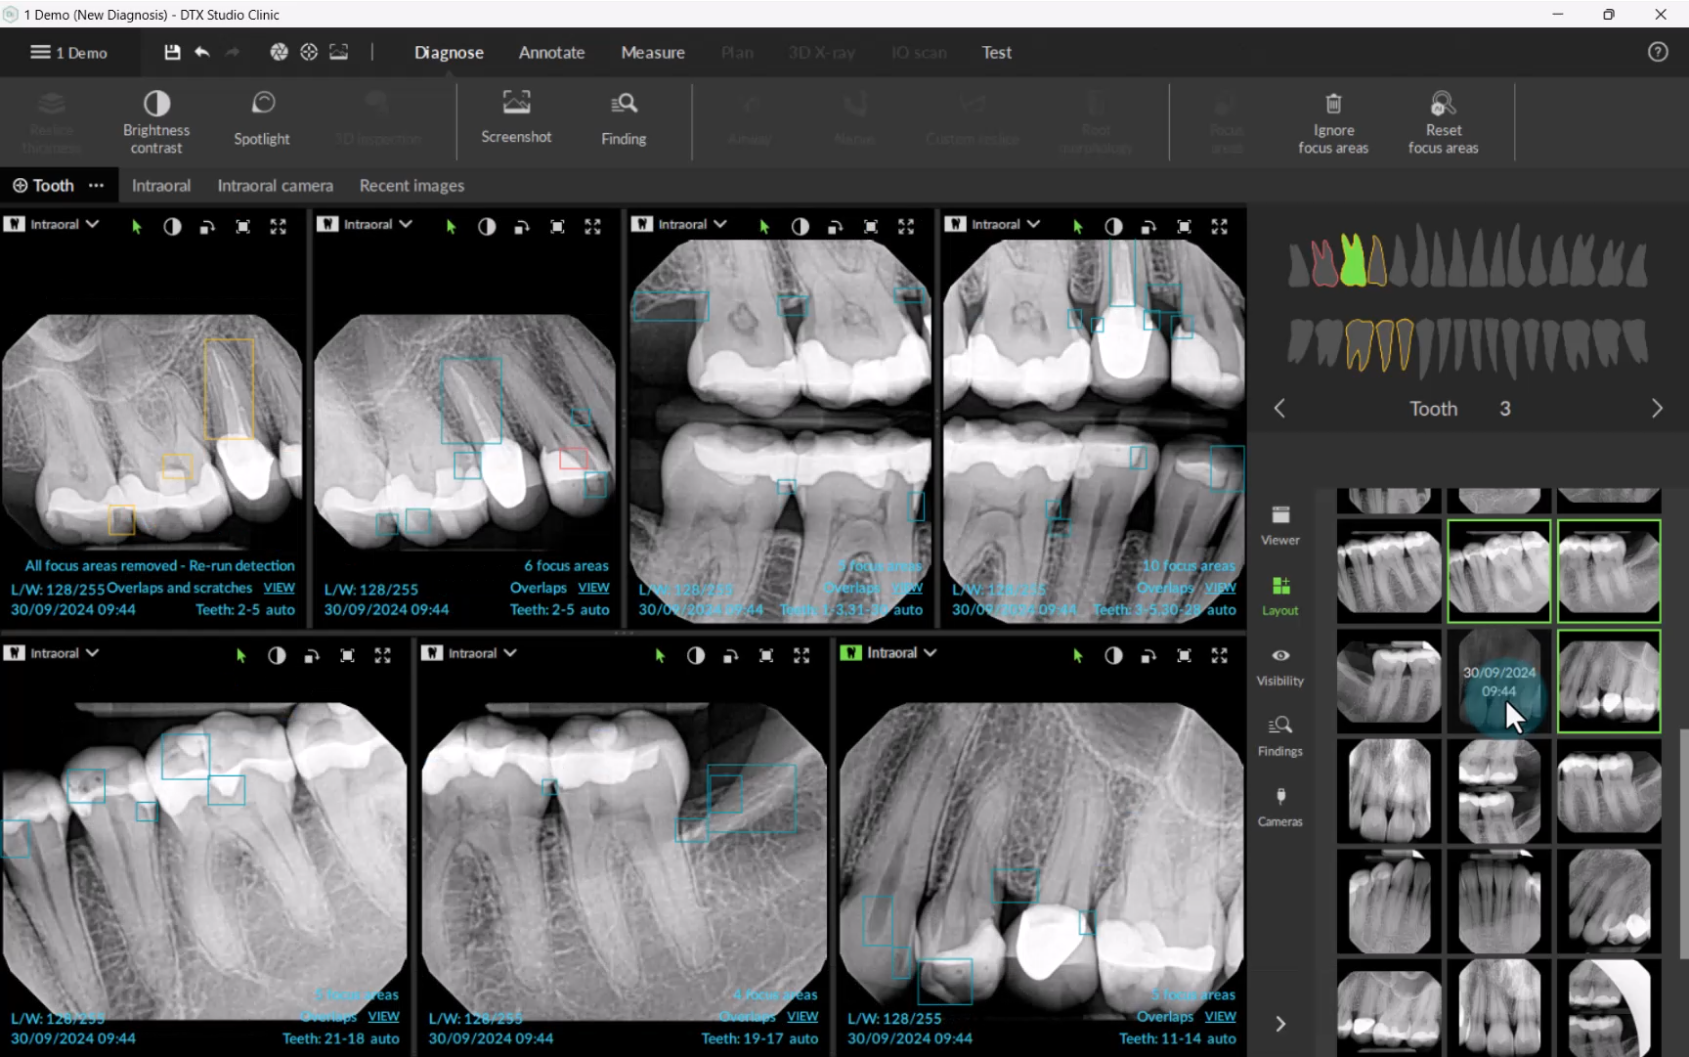
Task: Click the Save icon in the top bar
Action: coord(172,52)
